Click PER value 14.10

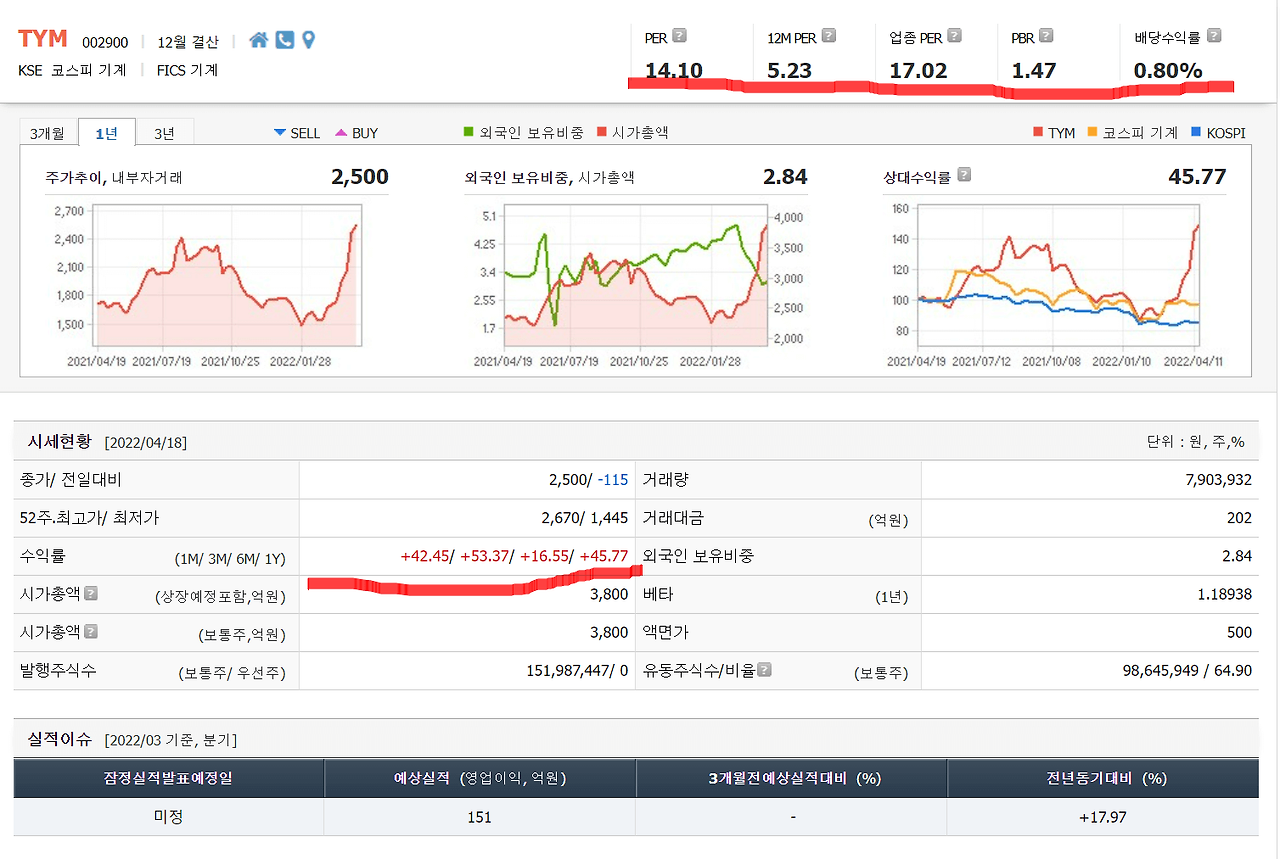(674, 70)
